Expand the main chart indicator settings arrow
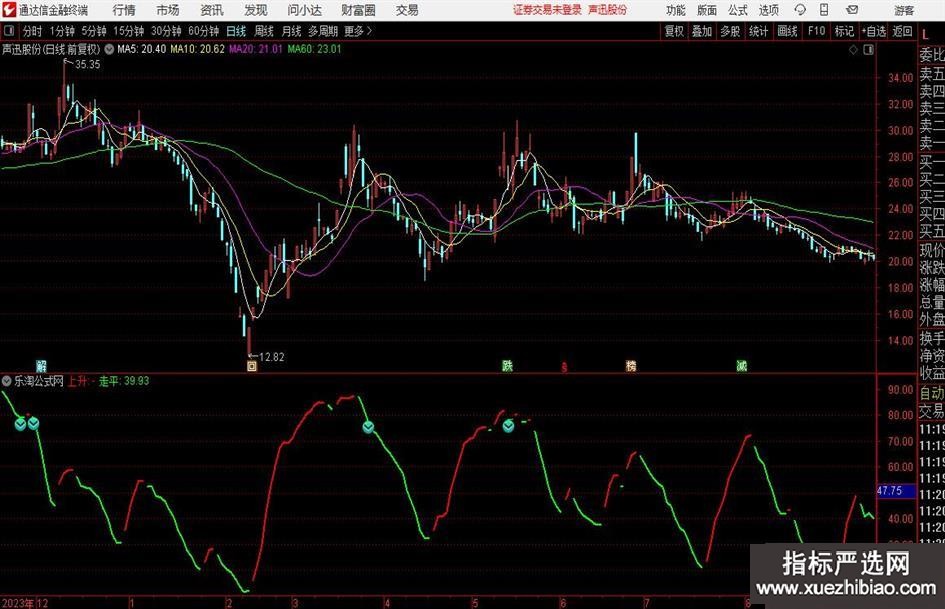This screenshot has height=609, width=945. coord(108,48)
